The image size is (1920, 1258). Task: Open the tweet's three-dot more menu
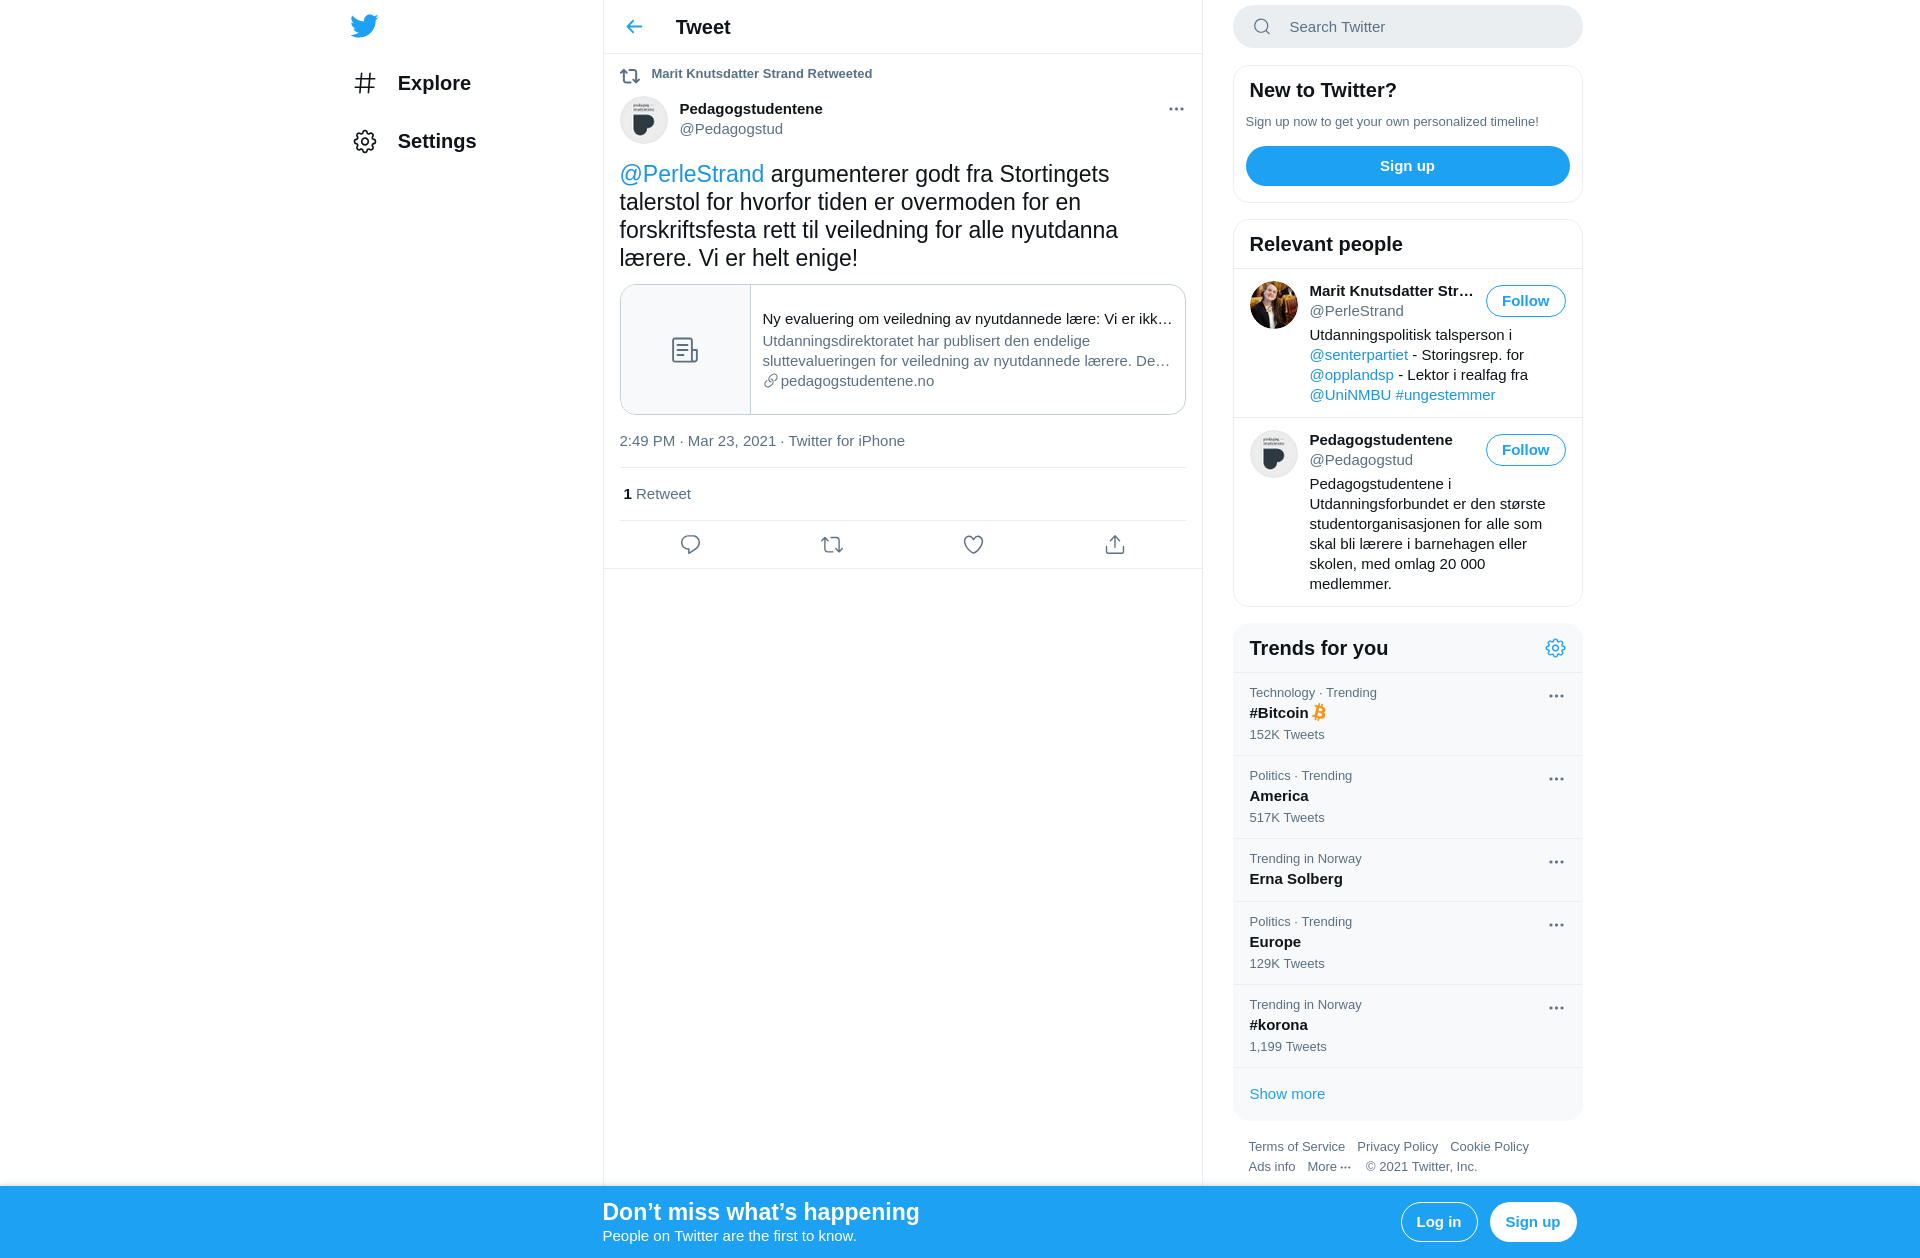[1176, 109]
